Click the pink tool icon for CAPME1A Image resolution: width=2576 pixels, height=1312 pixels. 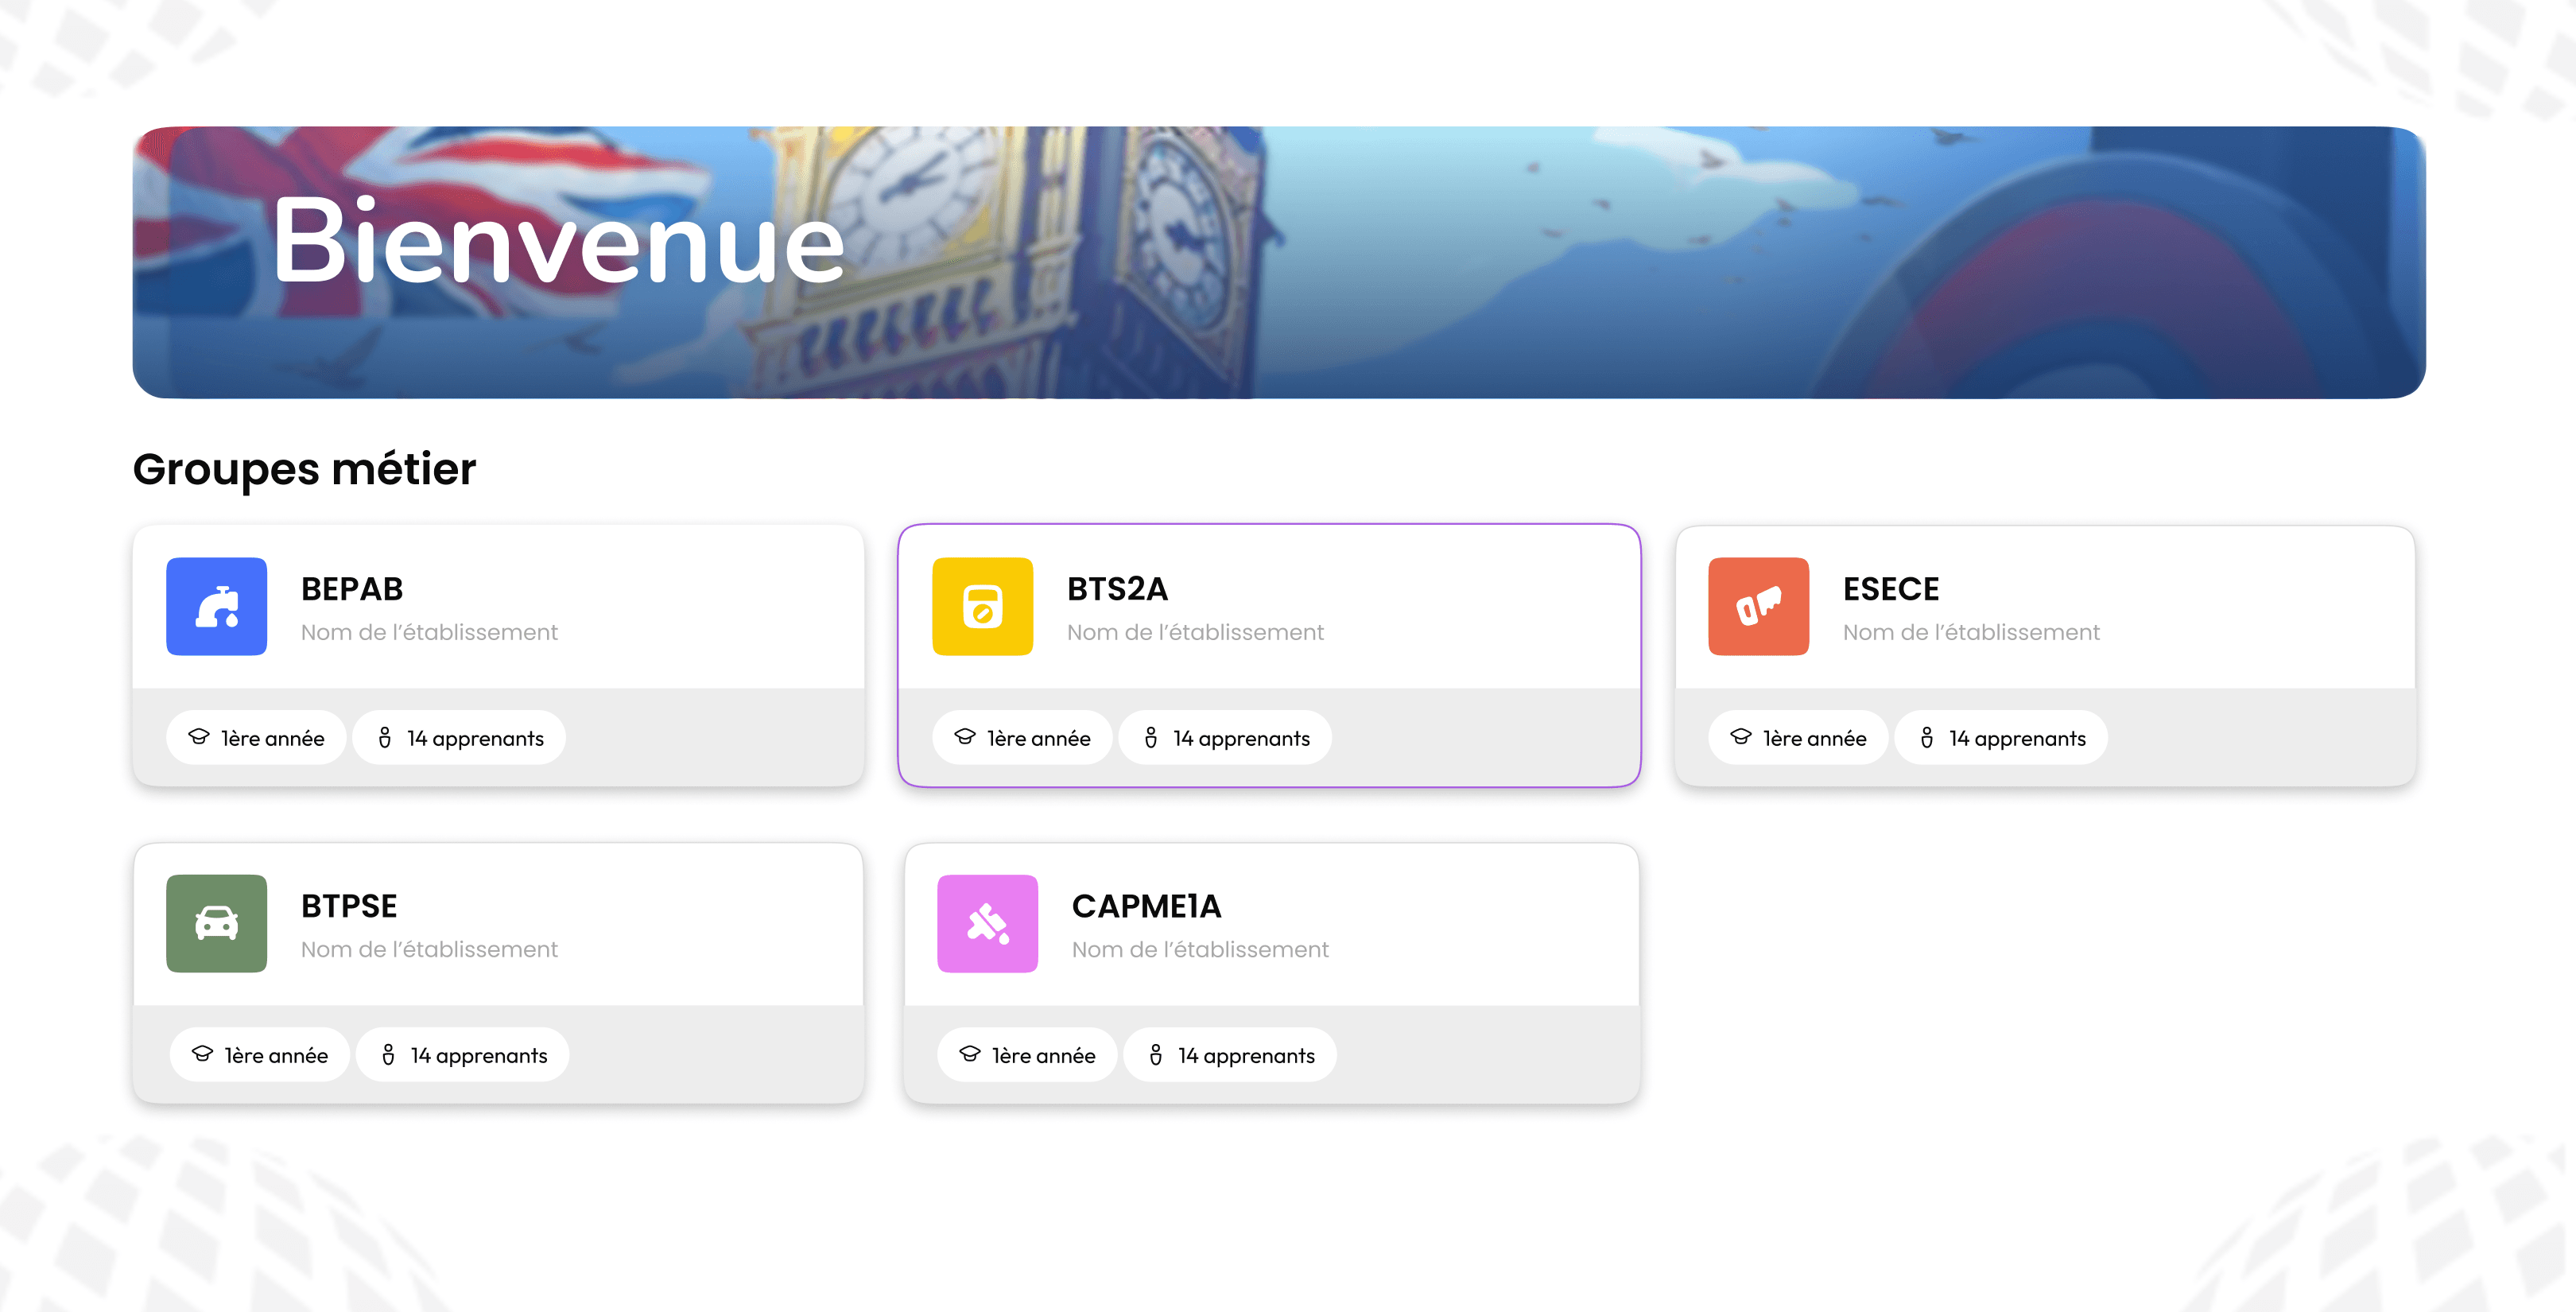987,923
